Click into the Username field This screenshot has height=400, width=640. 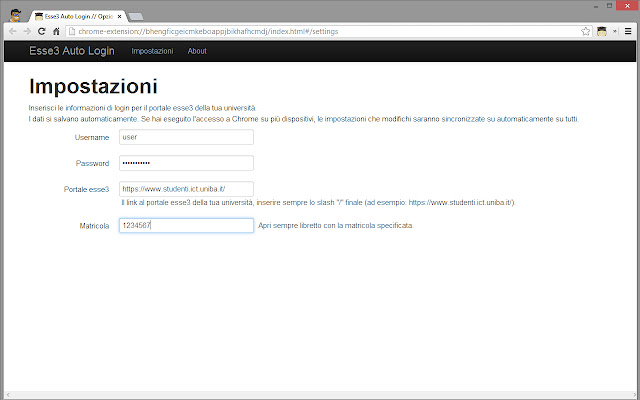[186, 137]
